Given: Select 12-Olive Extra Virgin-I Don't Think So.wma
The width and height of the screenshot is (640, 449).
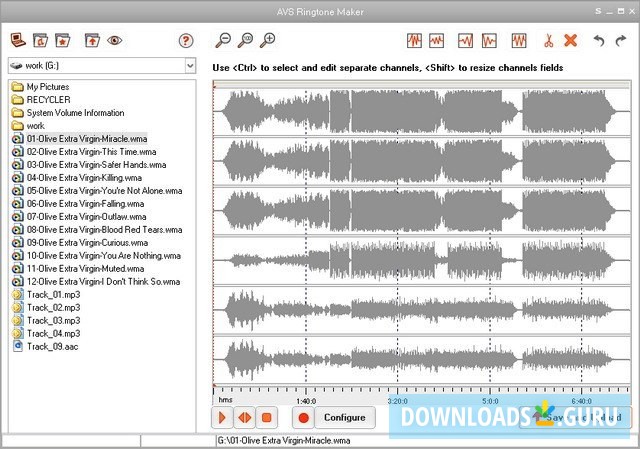Looking at the screenshot, I should [103, 282].
